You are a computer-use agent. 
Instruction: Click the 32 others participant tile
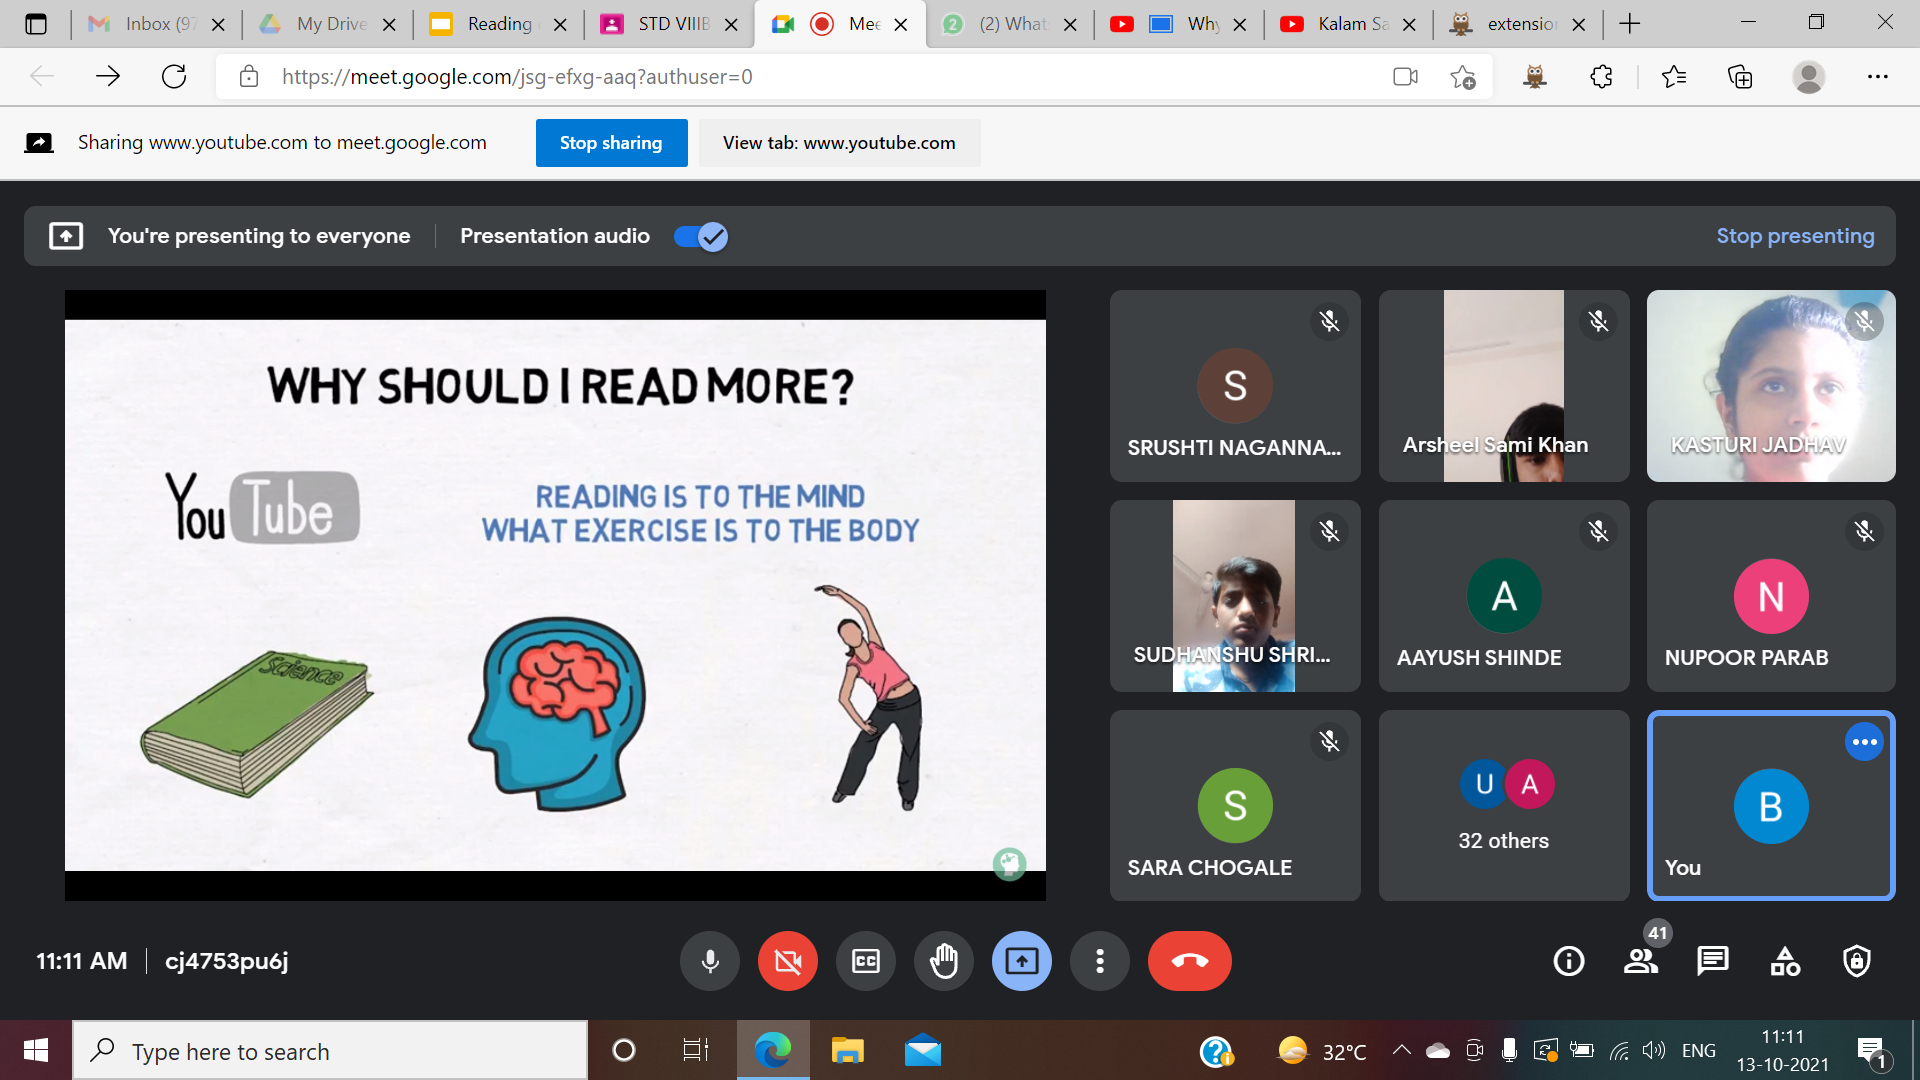[x=1503, y=805]
